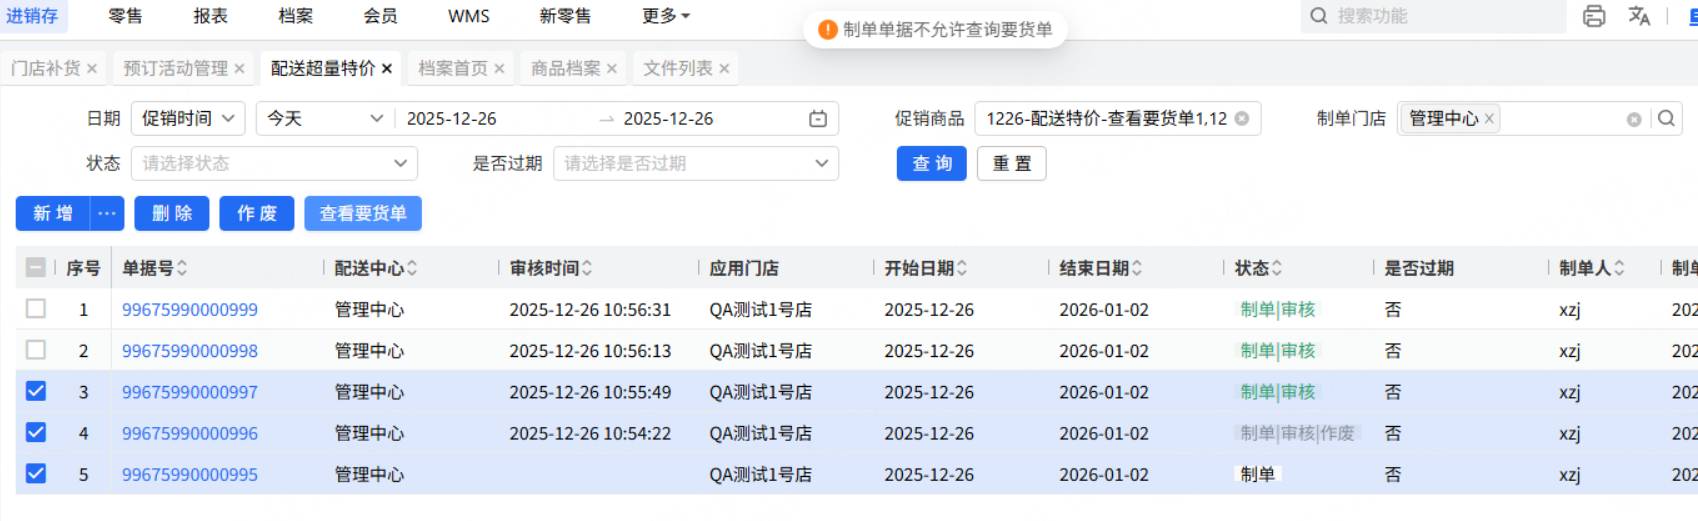Open the date range calendar icon
This screenshot has height=521, width=1698.
818,119
